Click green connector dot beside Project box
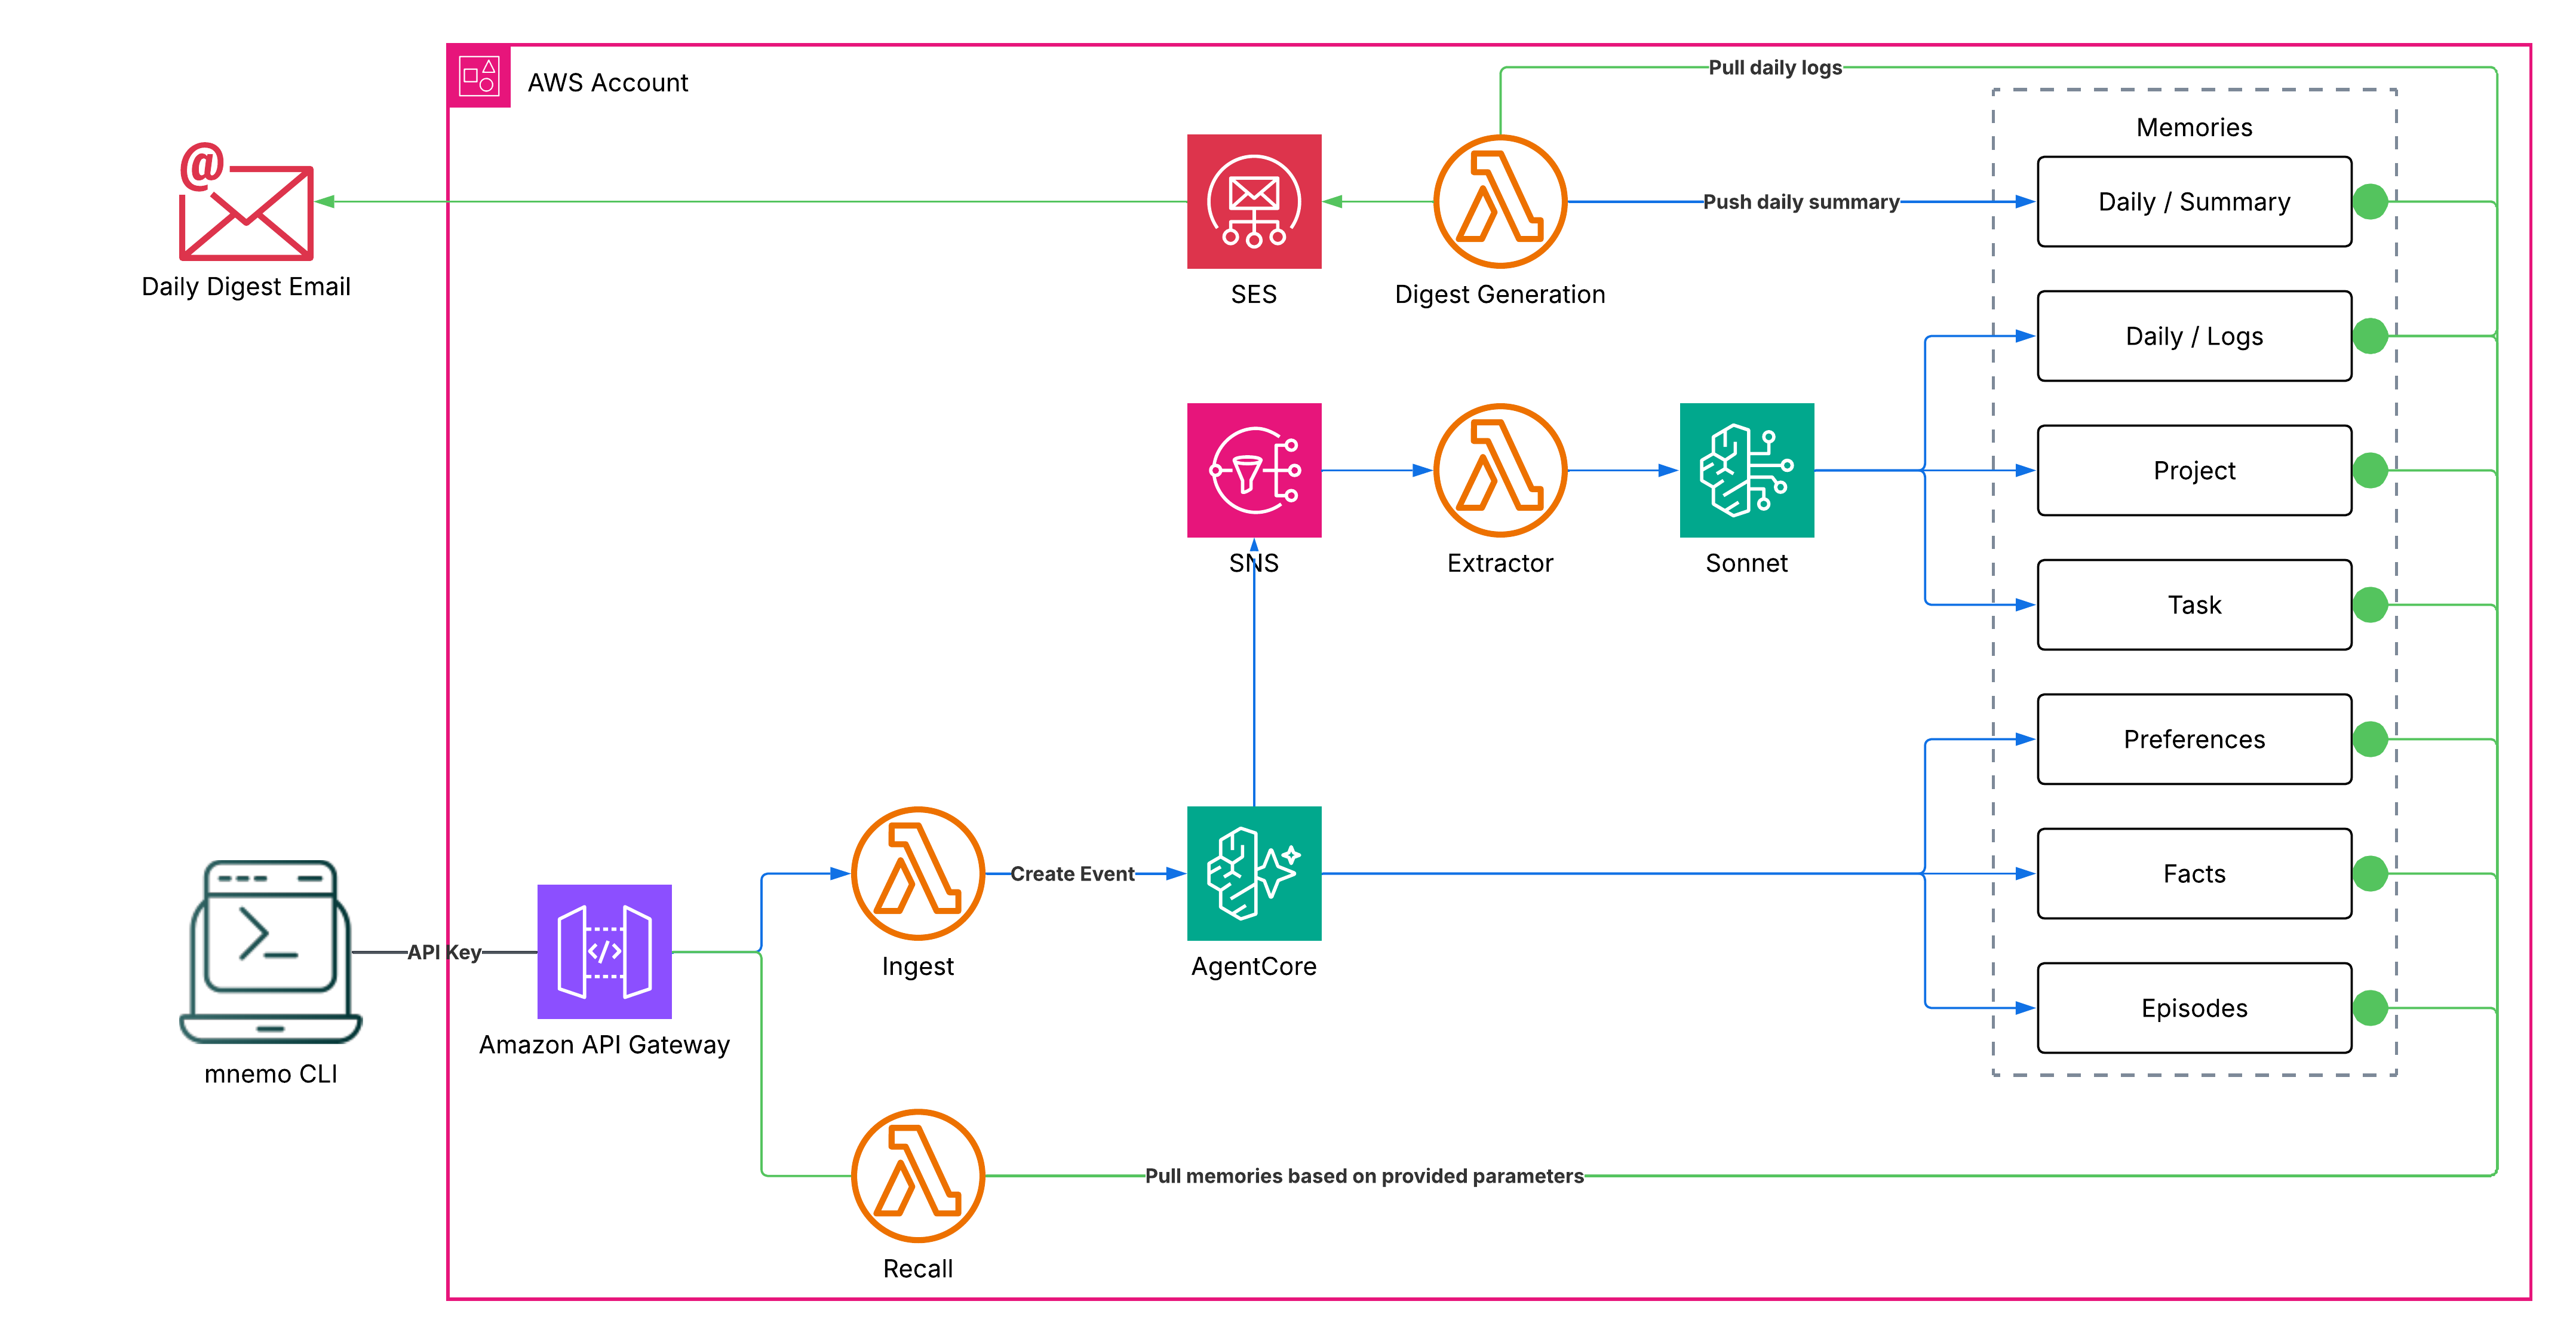The image size is (2576, 1344). coord(2369,470)
